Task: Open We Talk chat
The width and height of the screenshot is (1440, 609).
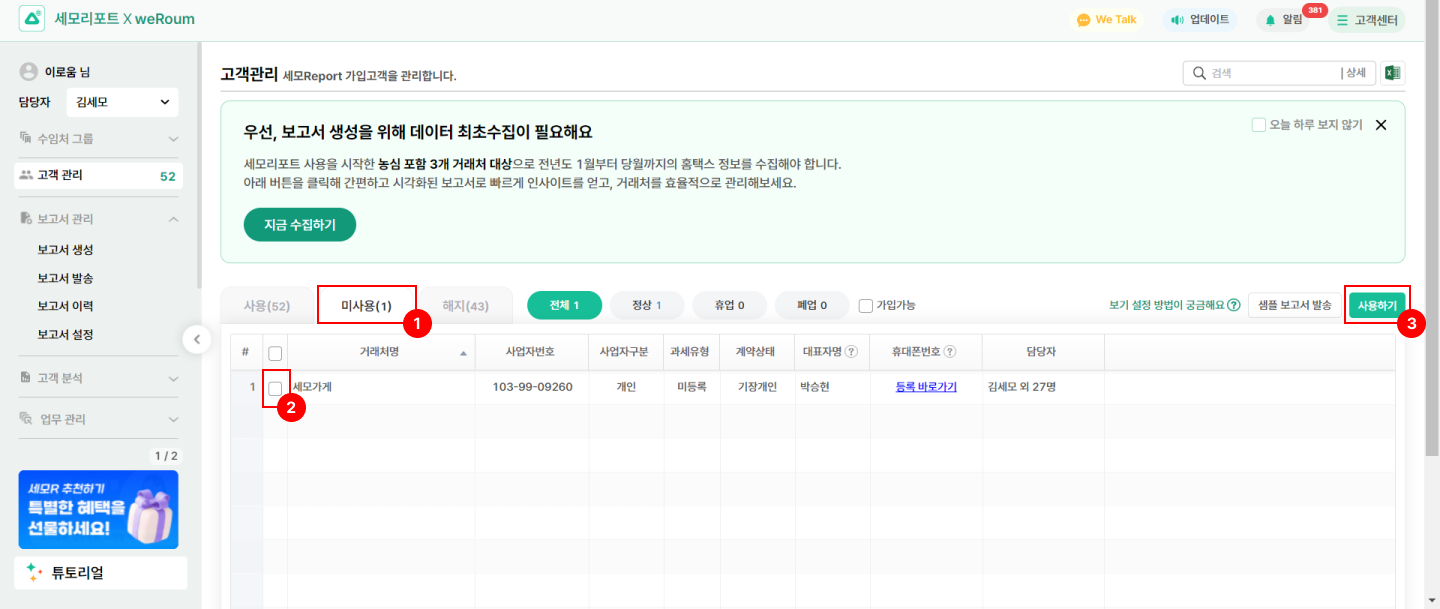Action: click(x=1106, y=20)
